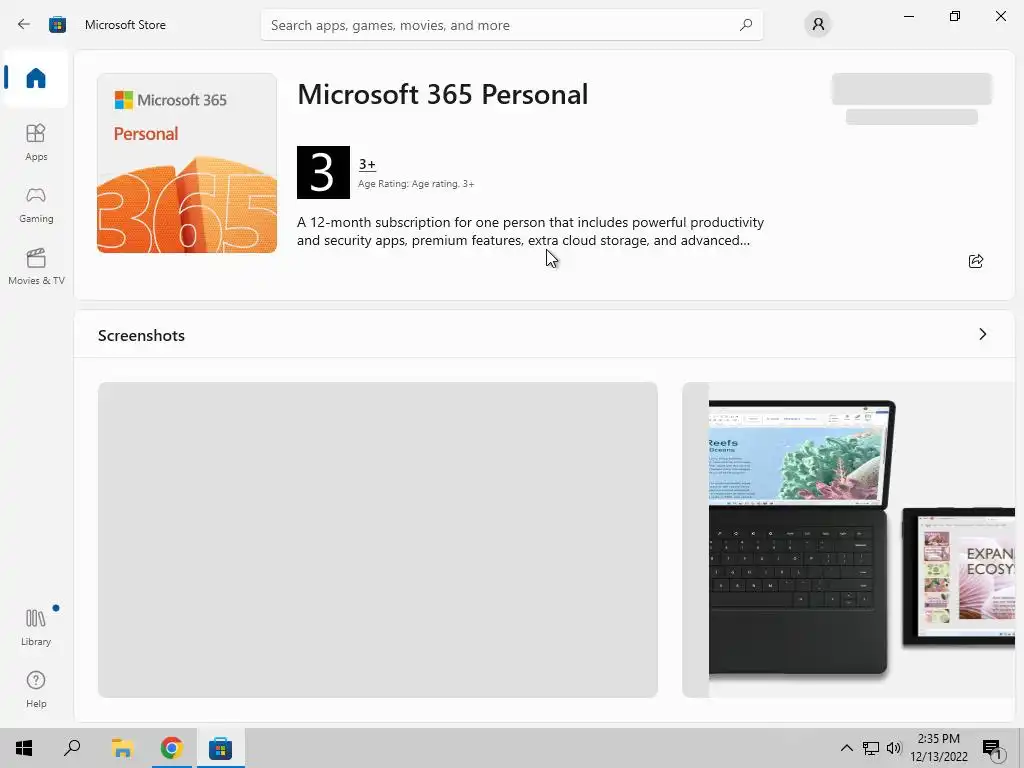Click the Screenshots heading
1024x768 pixels.
pos(141,336)
